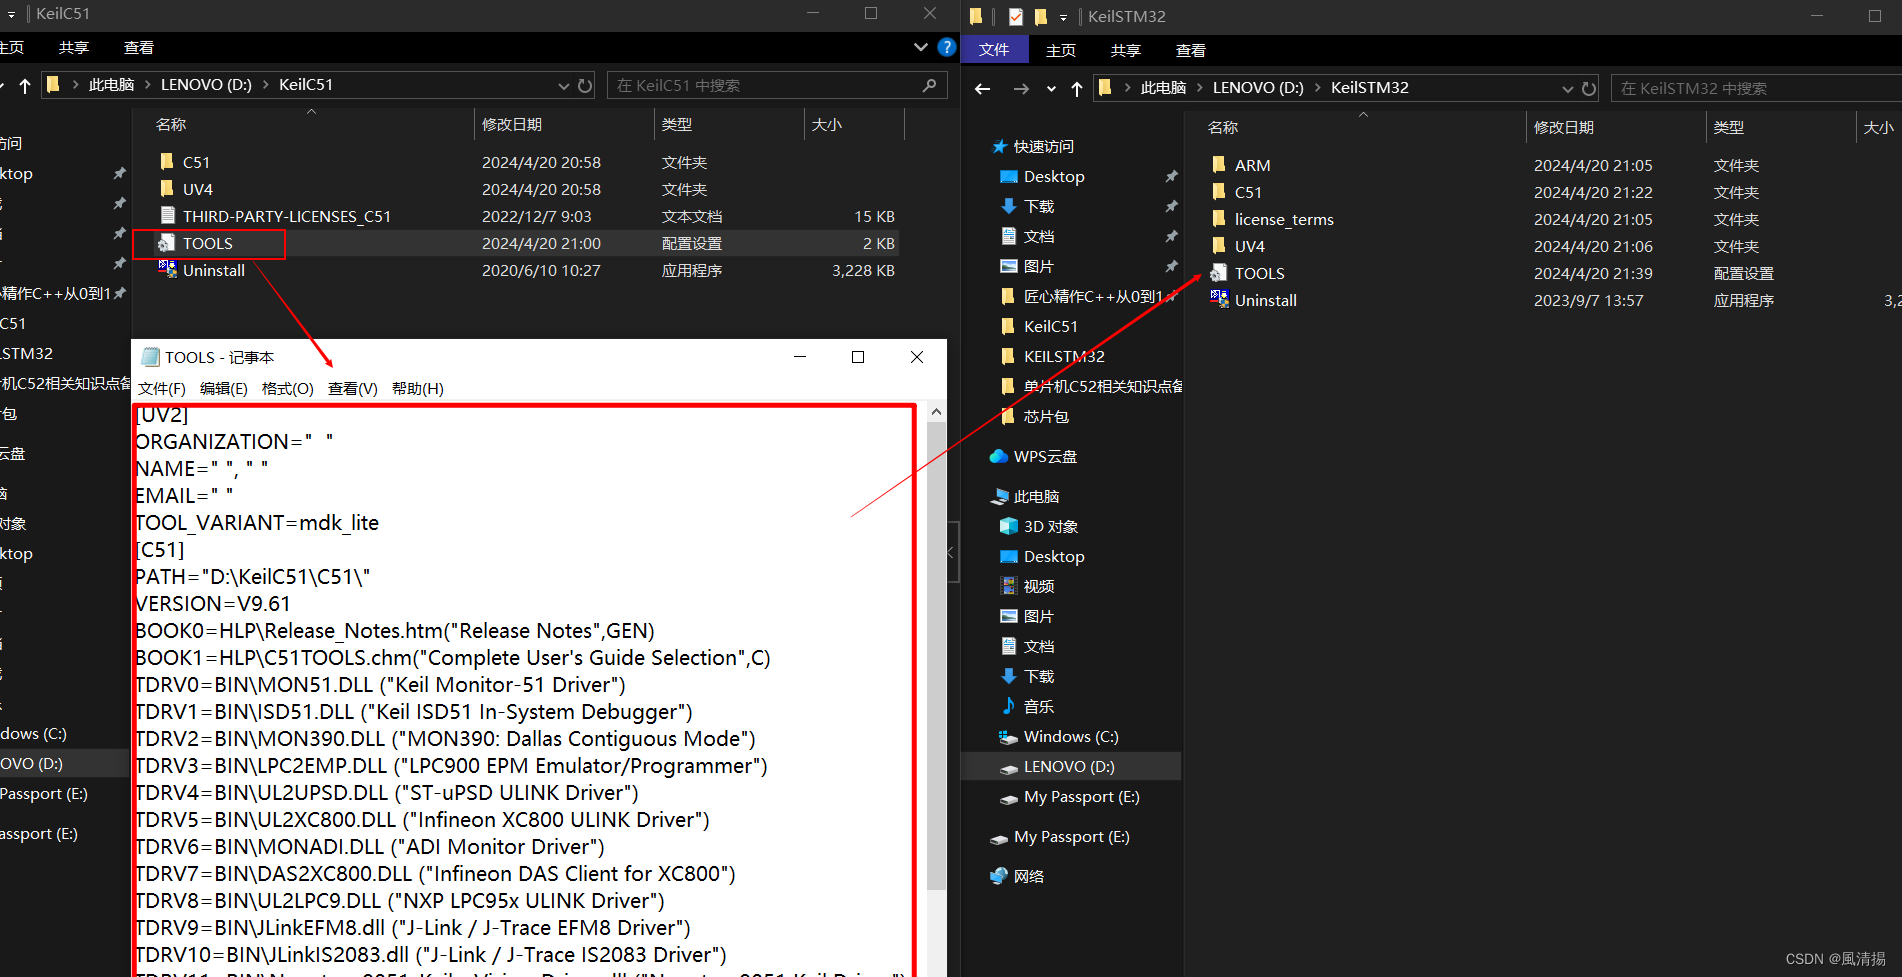Open Notepad 格式(O) menu
The width and height of the screenshot is (1902, 977).
(288, 388)
